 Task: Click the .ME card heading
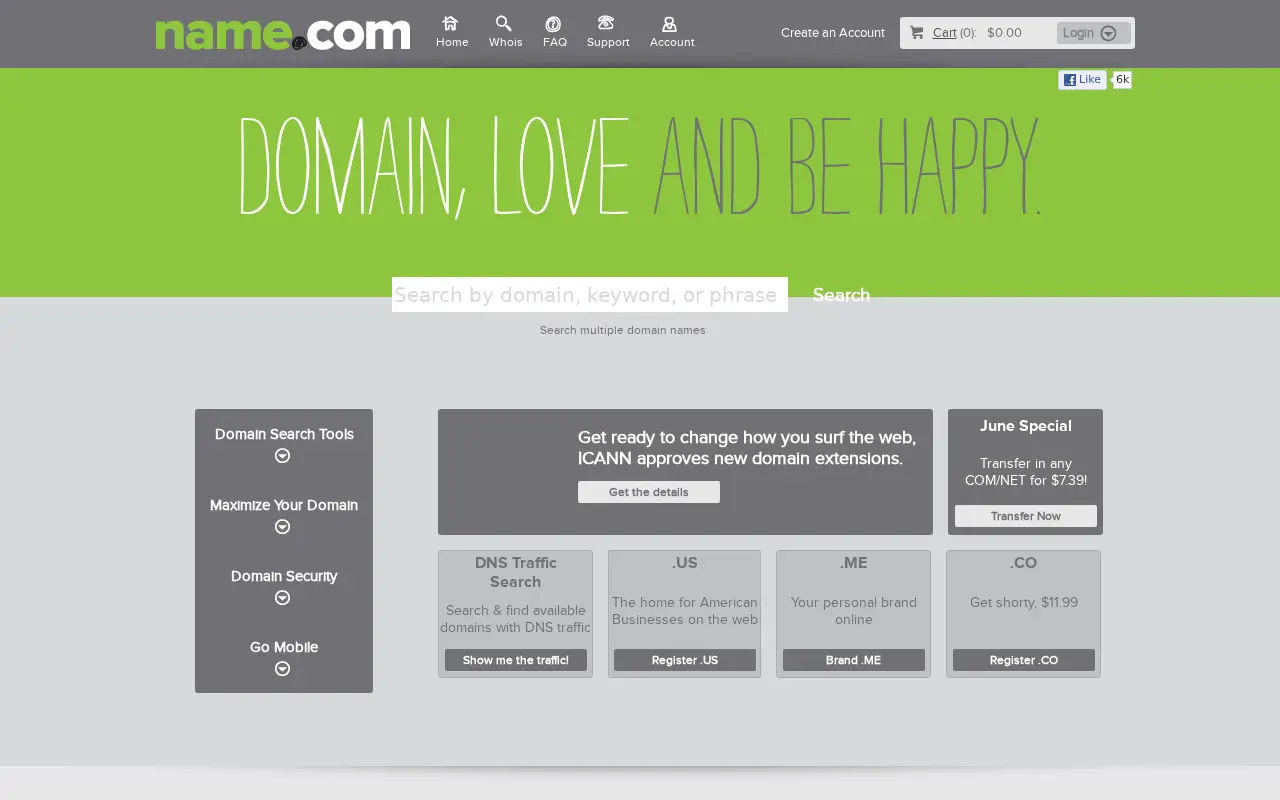[x=854, y=563]
